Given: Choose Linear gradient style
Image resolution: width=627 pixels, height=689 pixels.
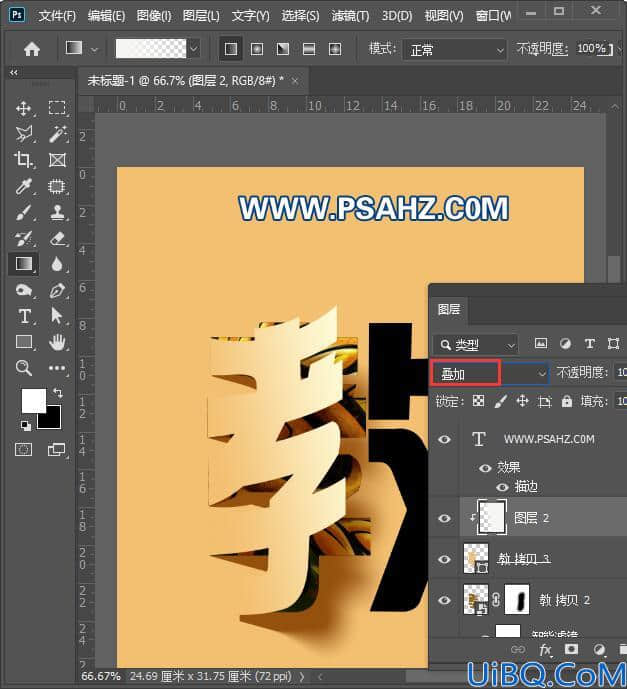Looking at the screenshot, I should pos(231,49).
